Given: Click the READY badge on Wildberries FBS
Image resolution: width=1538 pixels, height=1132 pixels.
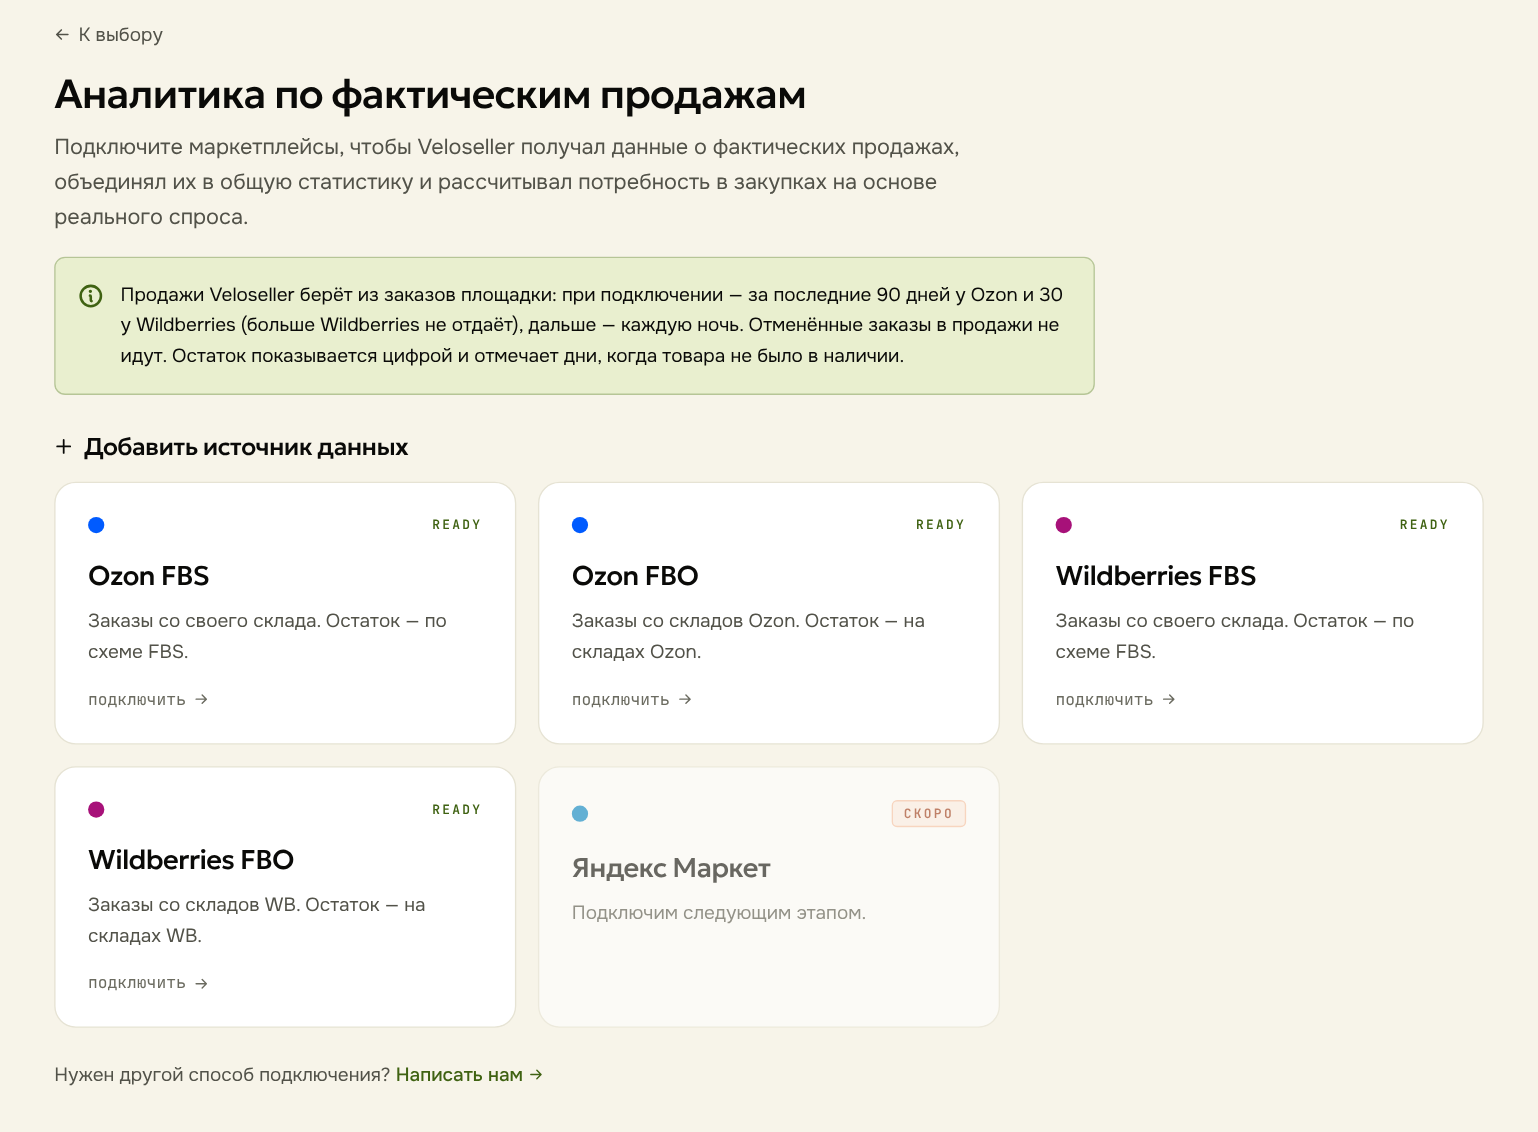Looking at the screenshot, I should (x=1425, y=525).
